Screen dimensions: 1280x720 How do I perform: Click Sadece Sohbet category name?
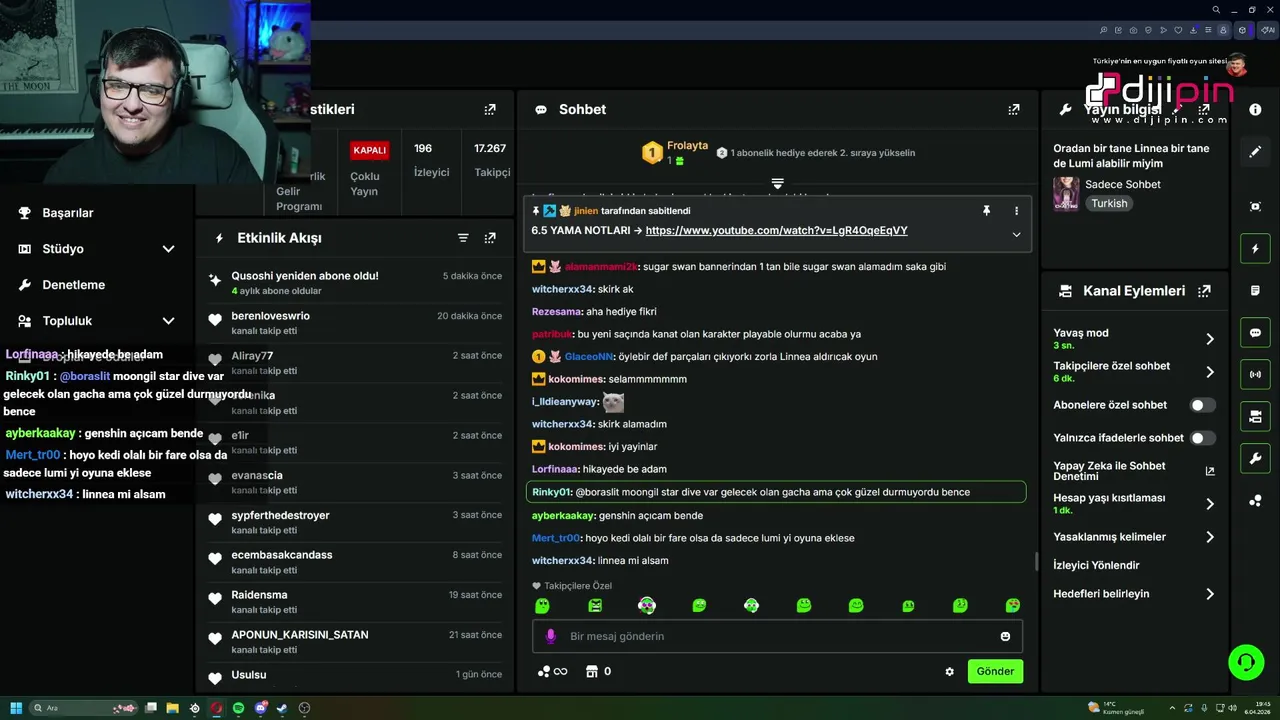[x=1123, y=185]
